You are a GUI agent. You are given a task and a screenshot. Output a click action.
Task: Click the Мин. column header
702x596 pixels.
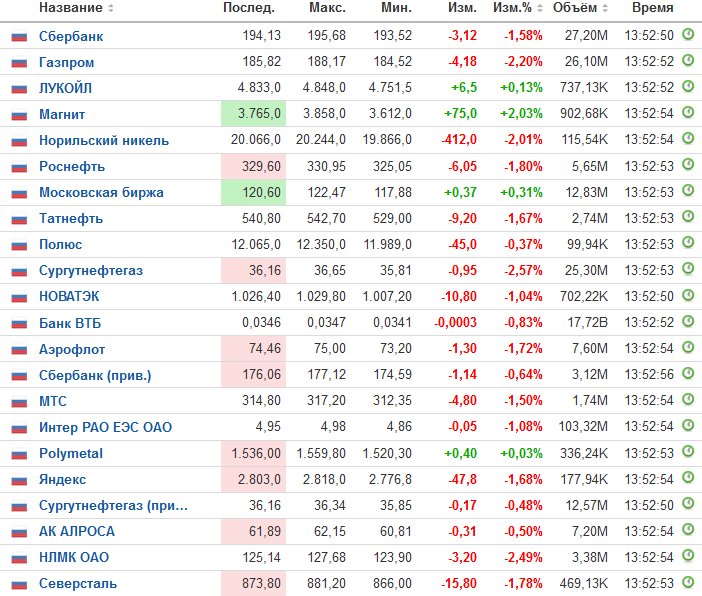click(396, 8)
